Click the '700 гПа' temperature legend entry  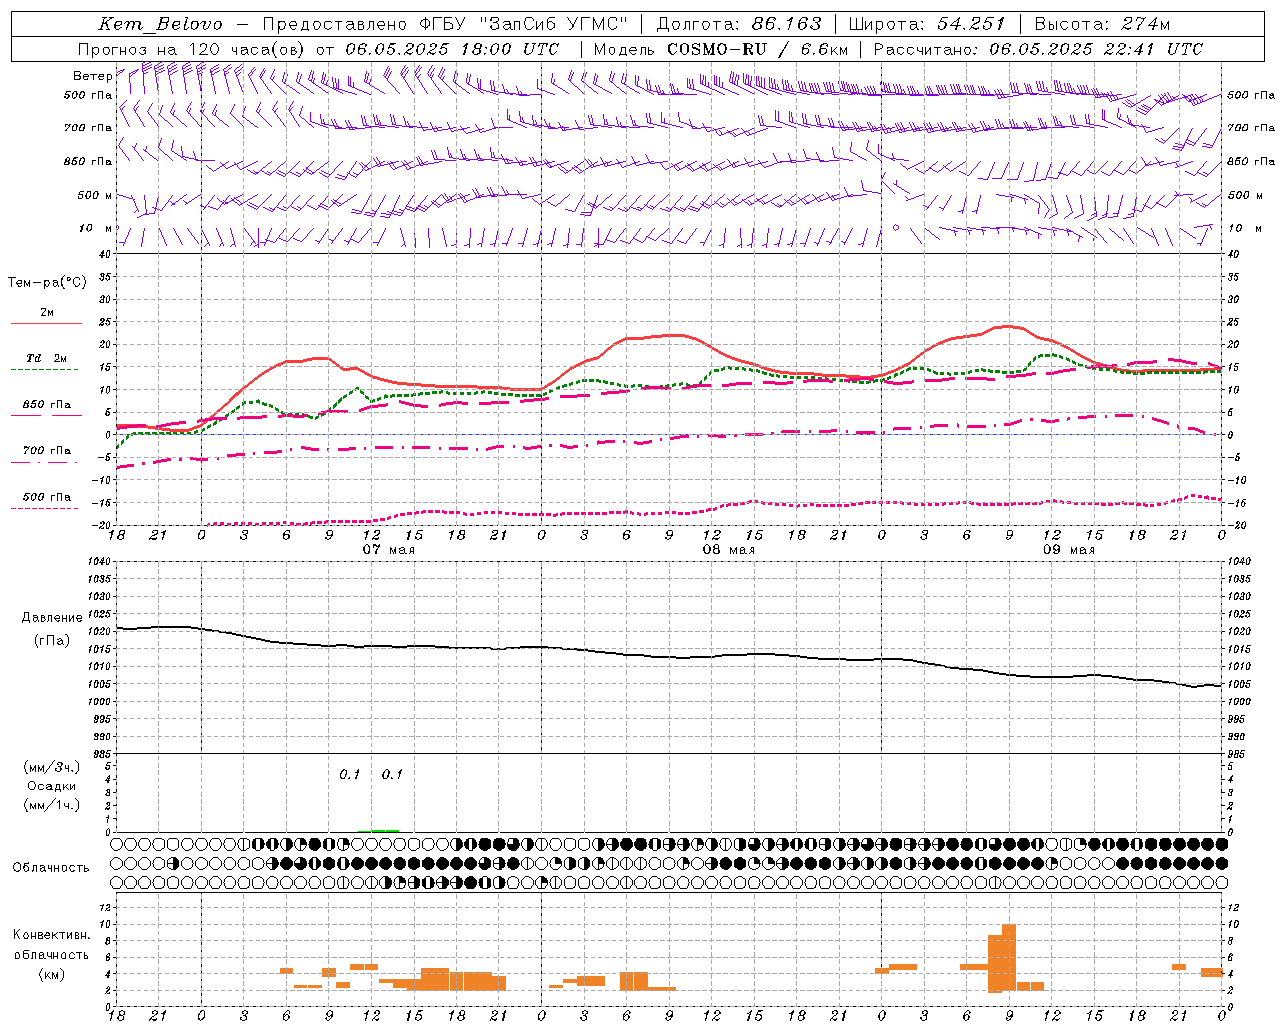point(46,450)
